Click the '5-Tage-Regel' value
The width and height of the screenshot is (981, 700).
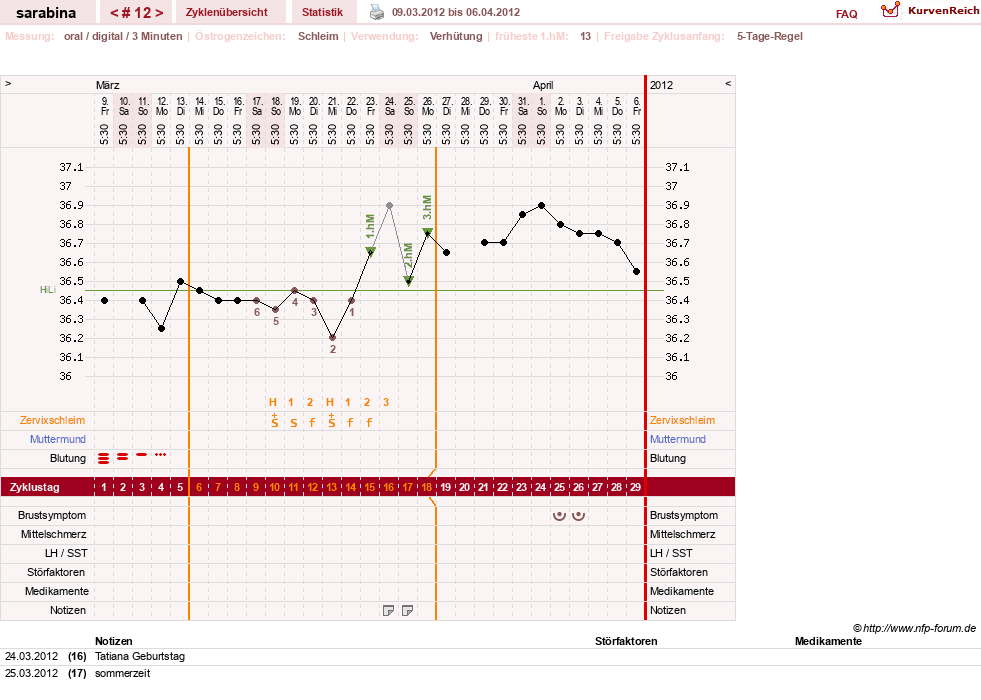point(770,36)
